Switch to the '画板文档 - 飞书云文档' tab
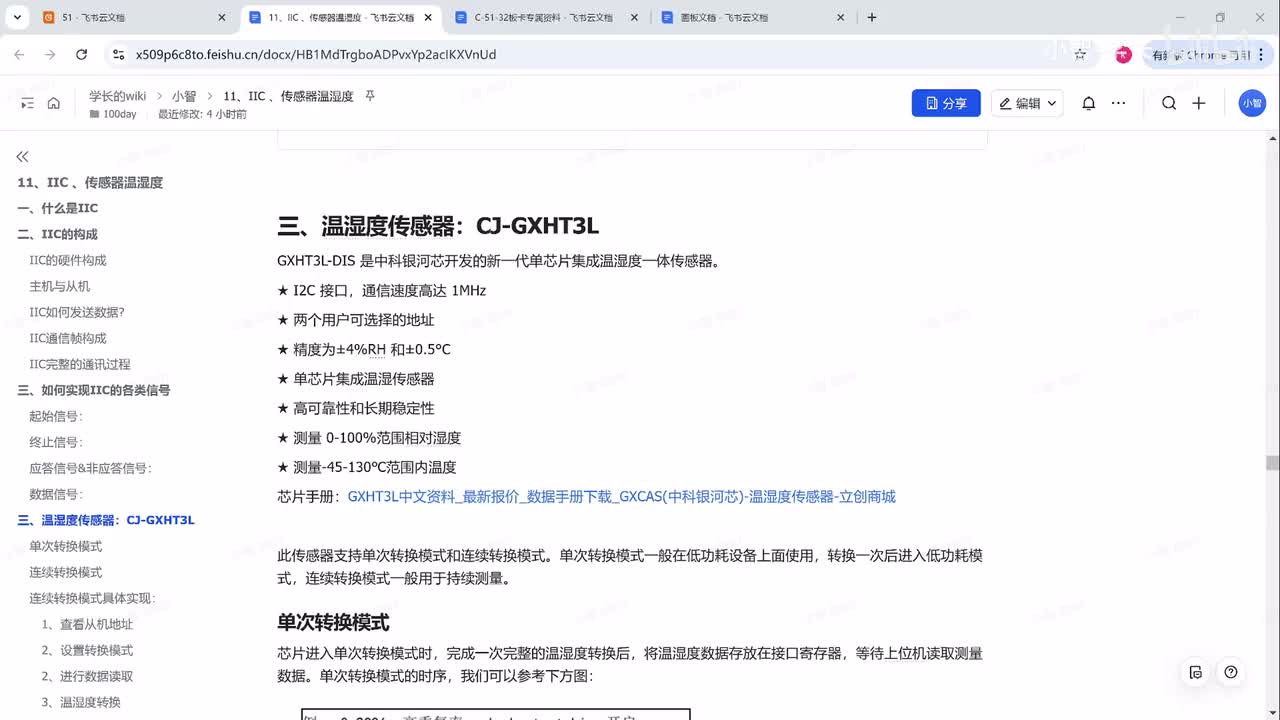 coord(753,17)
